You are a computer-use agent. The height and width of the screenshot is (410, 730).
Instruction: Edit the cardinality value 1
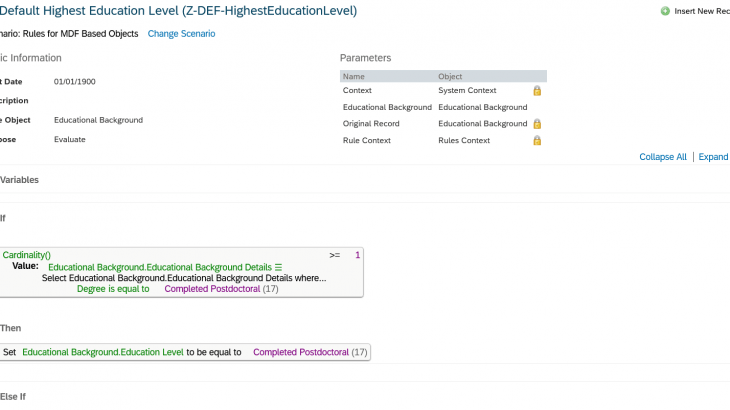(358, 255)
